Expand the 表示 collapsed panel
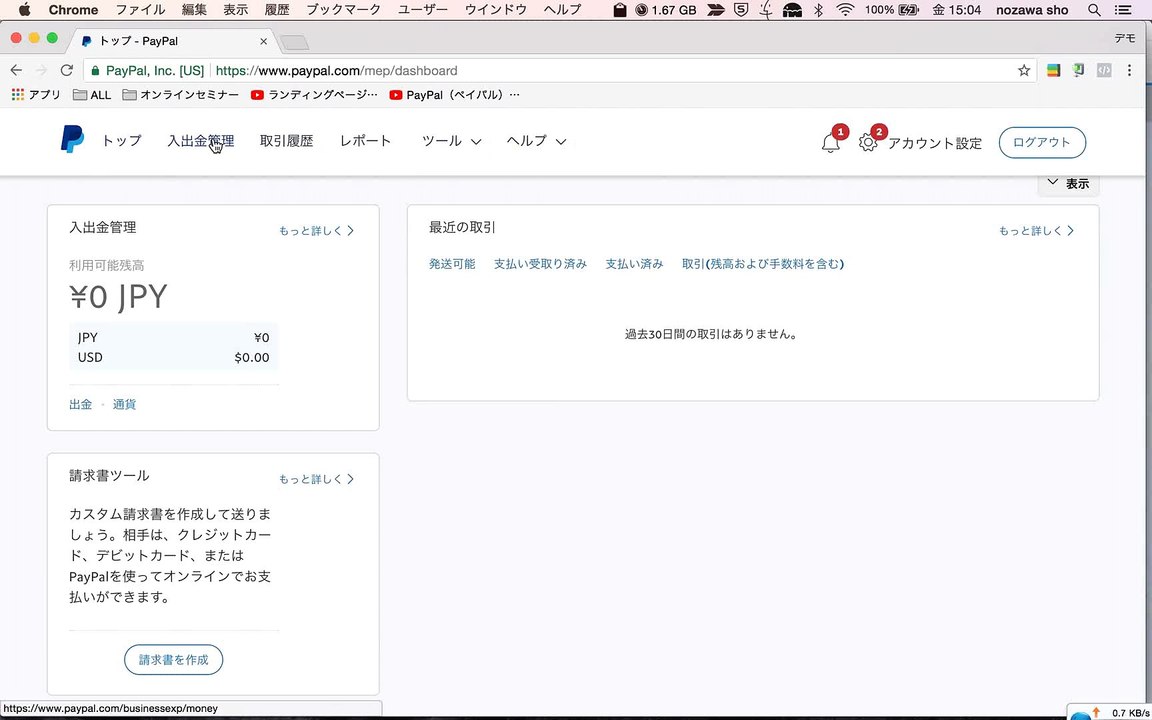The width and height of the screenshot is (1152, 720). click(1068, 184)
